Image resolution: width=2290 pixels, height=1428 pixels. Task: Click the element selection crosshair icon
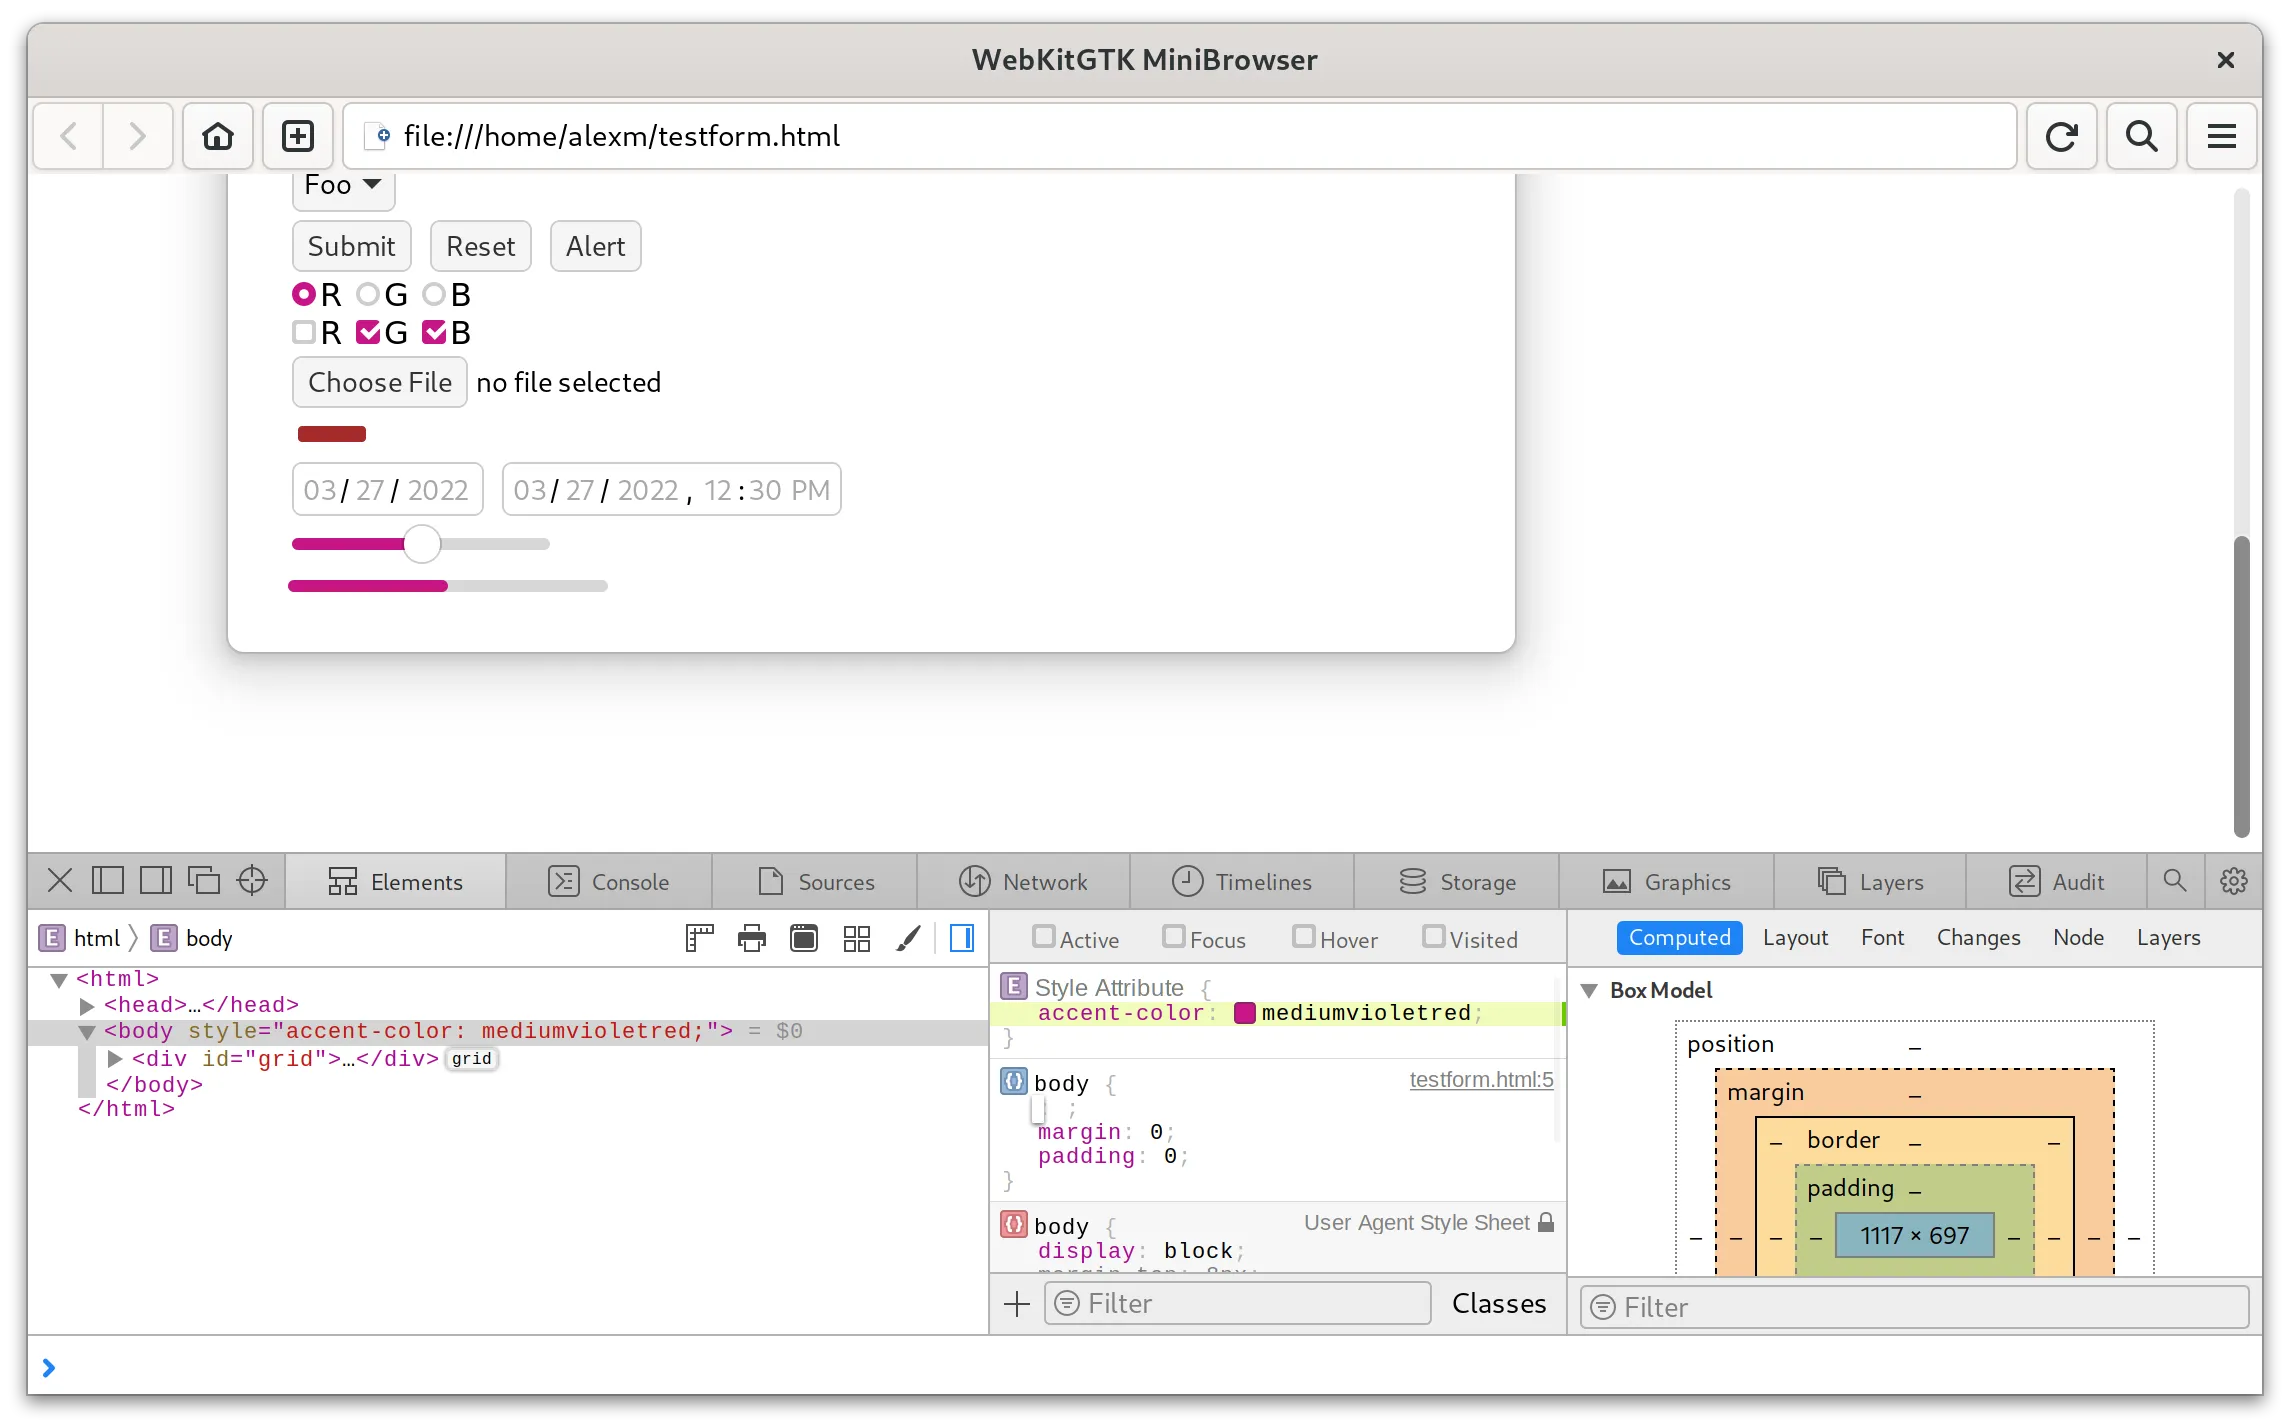pos(252,881)
